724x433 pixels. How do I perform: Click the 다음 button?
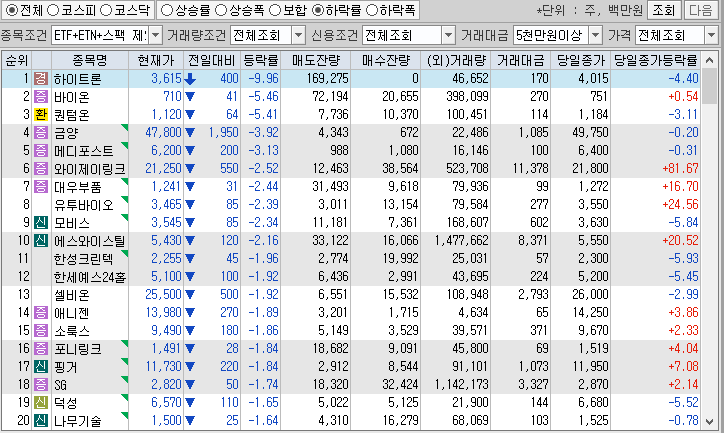click(x=701, y=10)
